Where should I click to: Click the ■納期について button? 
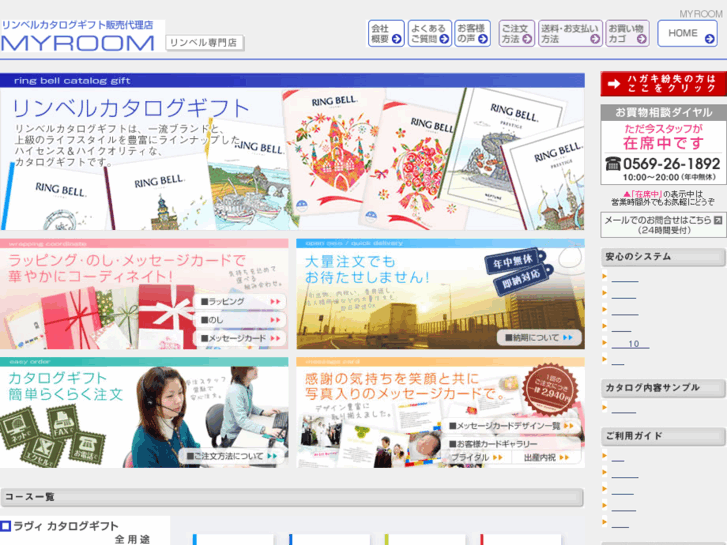(539, 338)
